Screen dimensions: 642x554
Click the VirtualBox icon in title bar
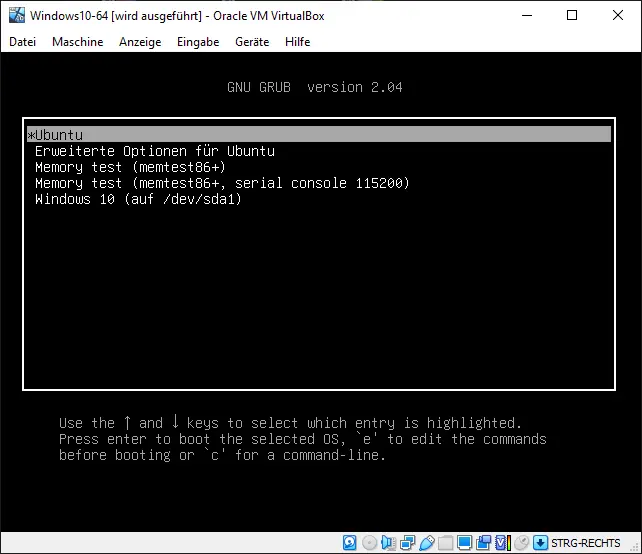16,15
